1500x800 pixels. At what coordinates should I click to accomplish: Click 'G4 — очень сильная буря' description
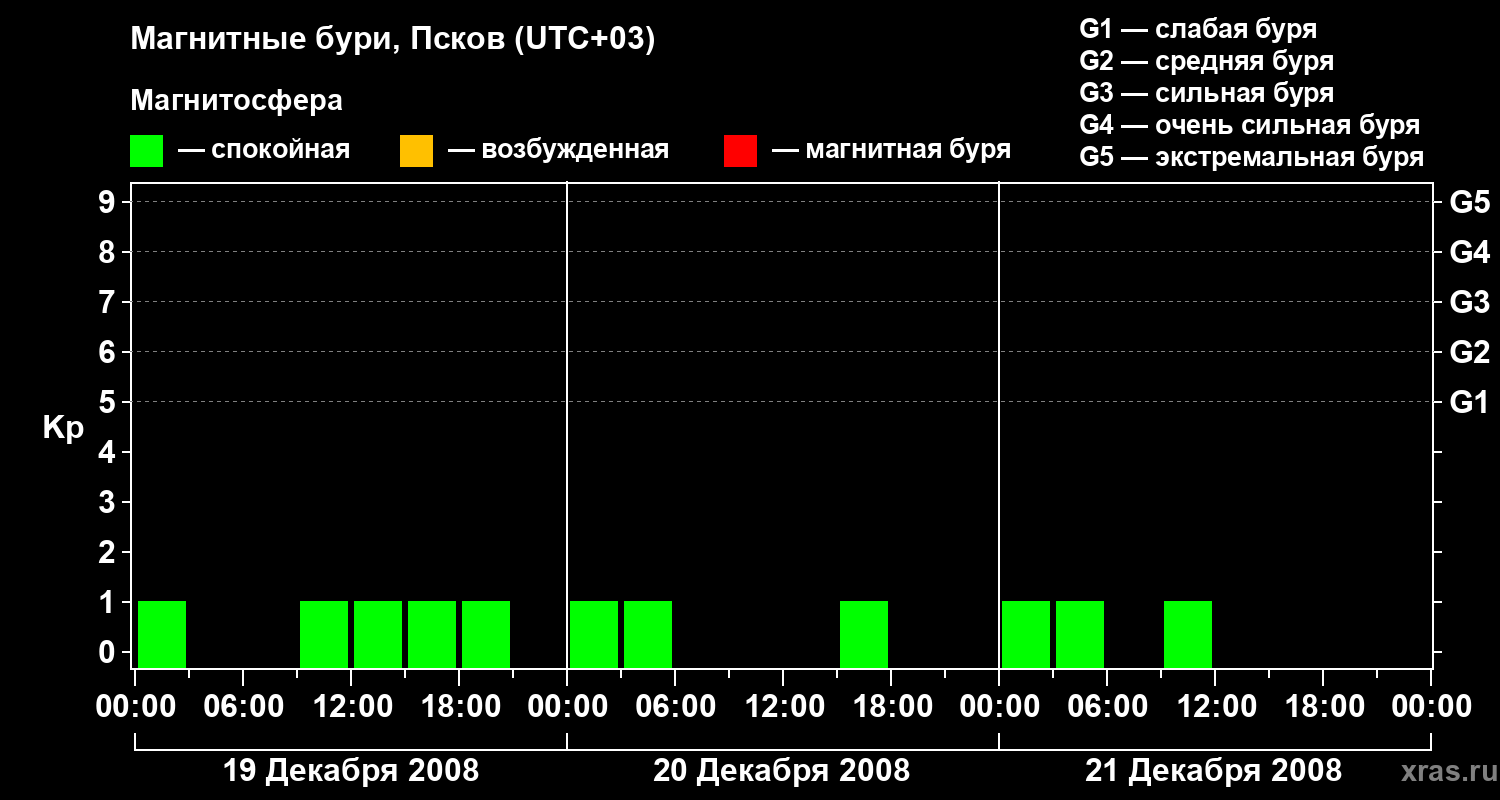pos(1249,125)
